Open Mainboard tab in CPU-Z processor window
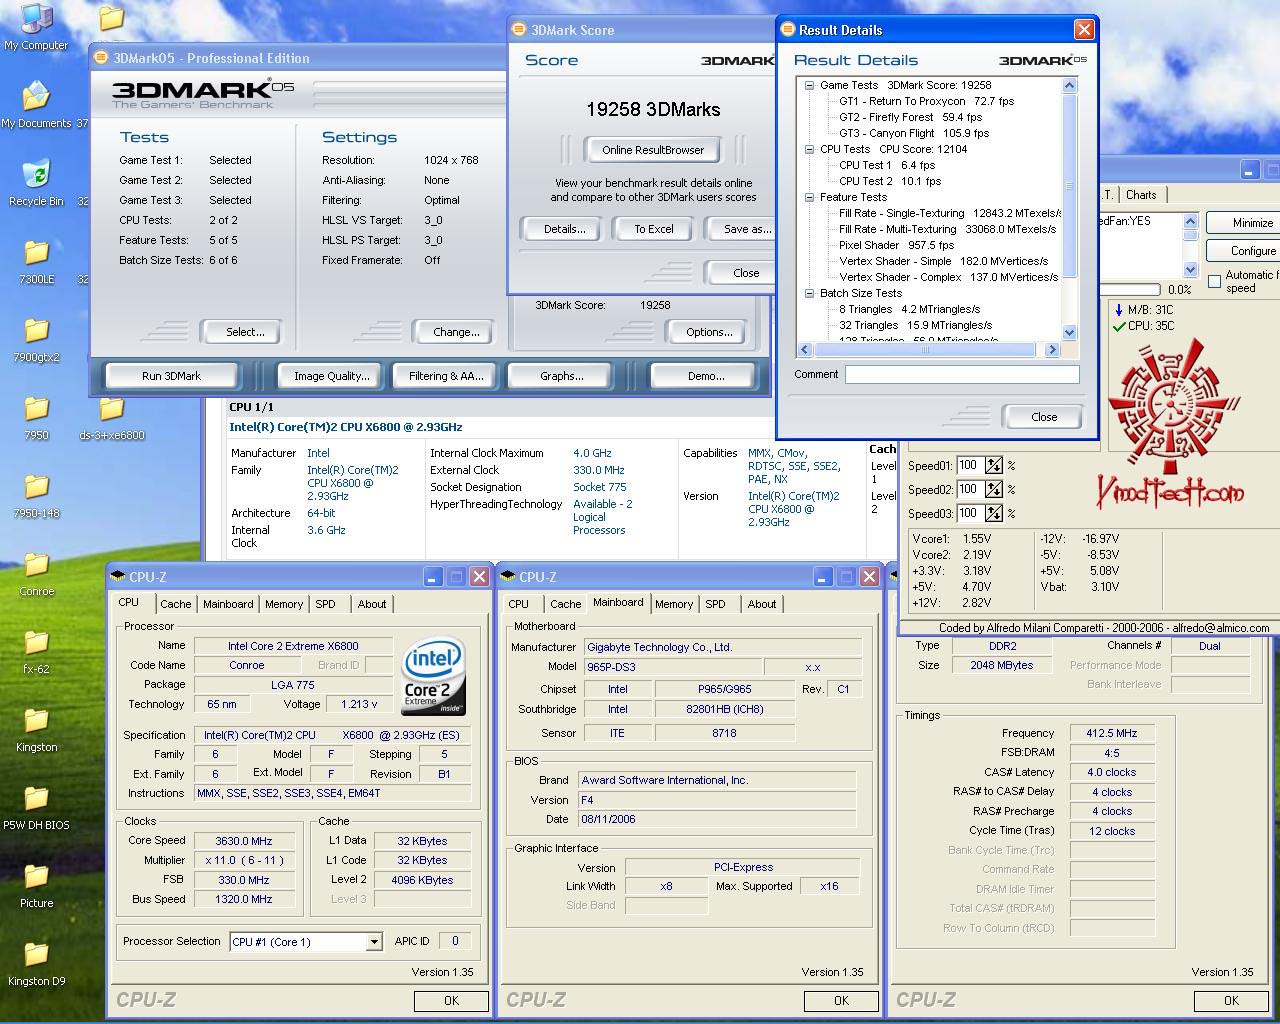 click(228, 604)
